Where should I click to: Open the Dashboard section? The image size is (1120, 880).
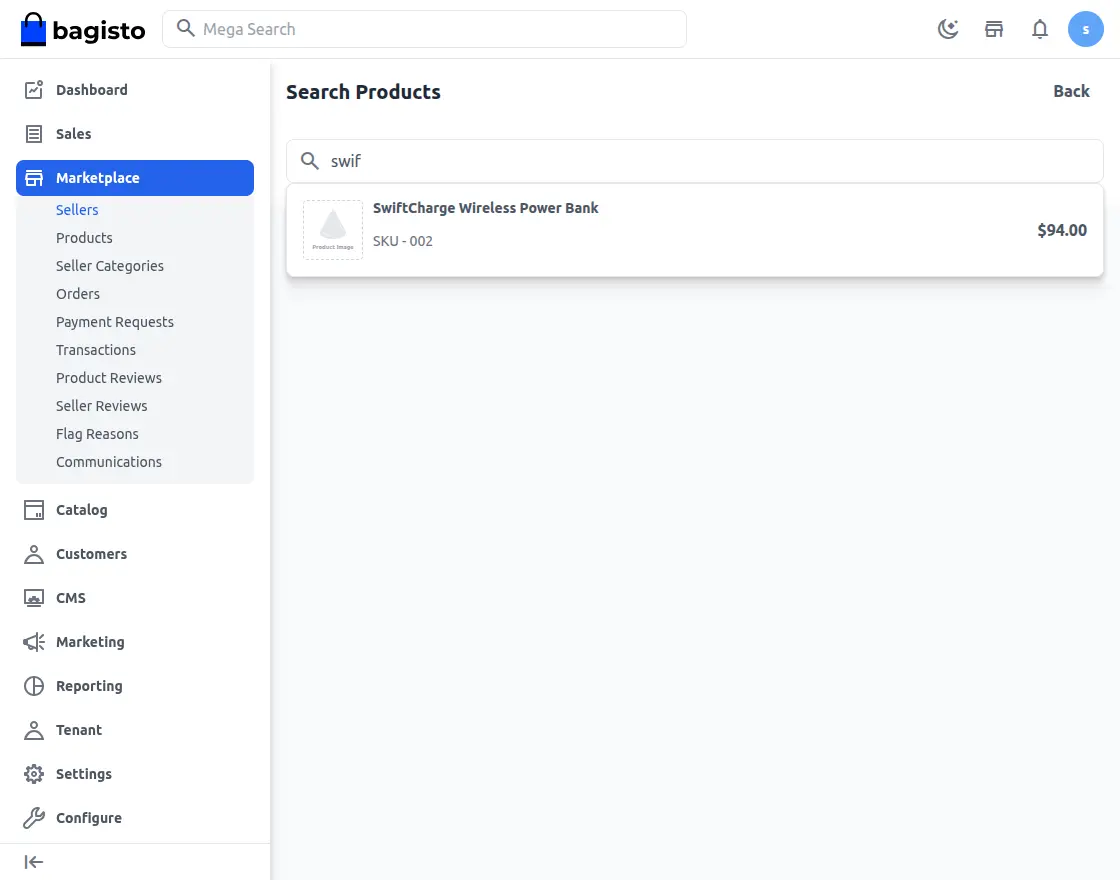click(91, 90)
